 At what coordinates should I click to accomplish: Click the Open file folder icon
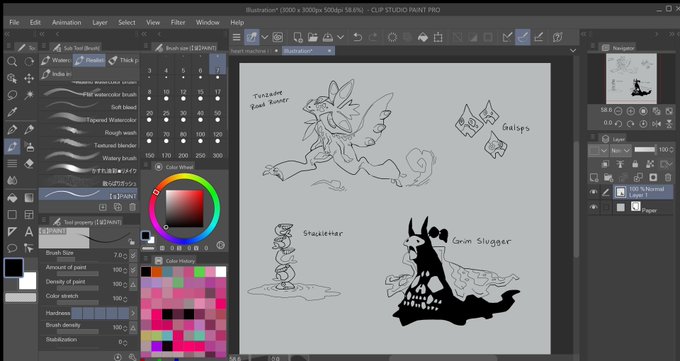pos(313,38)
